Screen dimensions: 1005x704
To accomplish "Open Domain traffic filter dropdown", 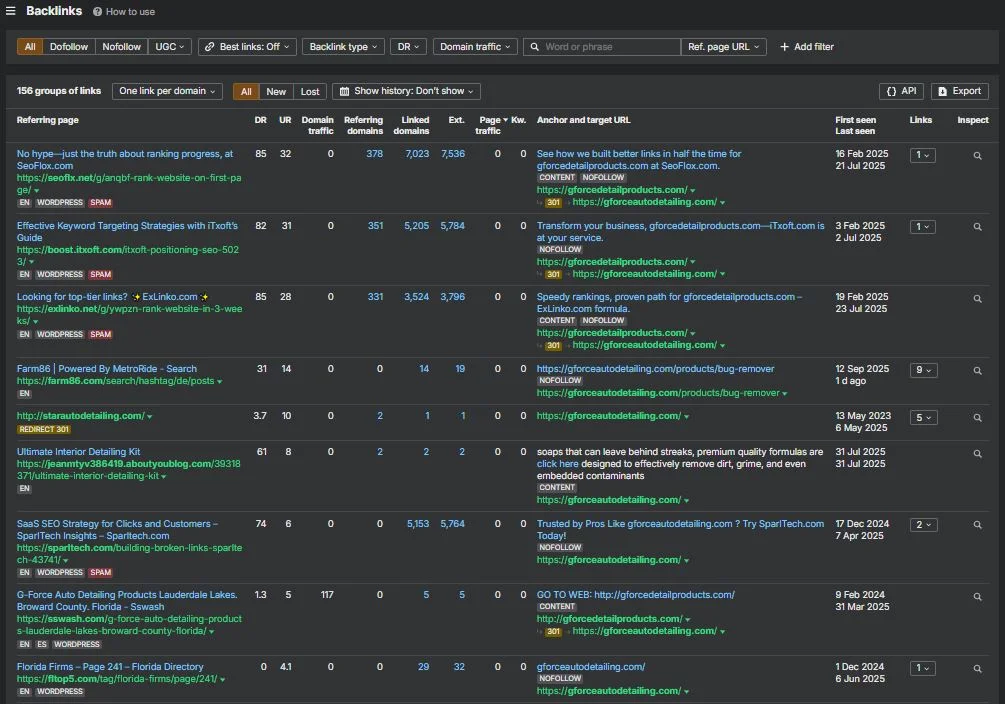I will coord(475,47).
